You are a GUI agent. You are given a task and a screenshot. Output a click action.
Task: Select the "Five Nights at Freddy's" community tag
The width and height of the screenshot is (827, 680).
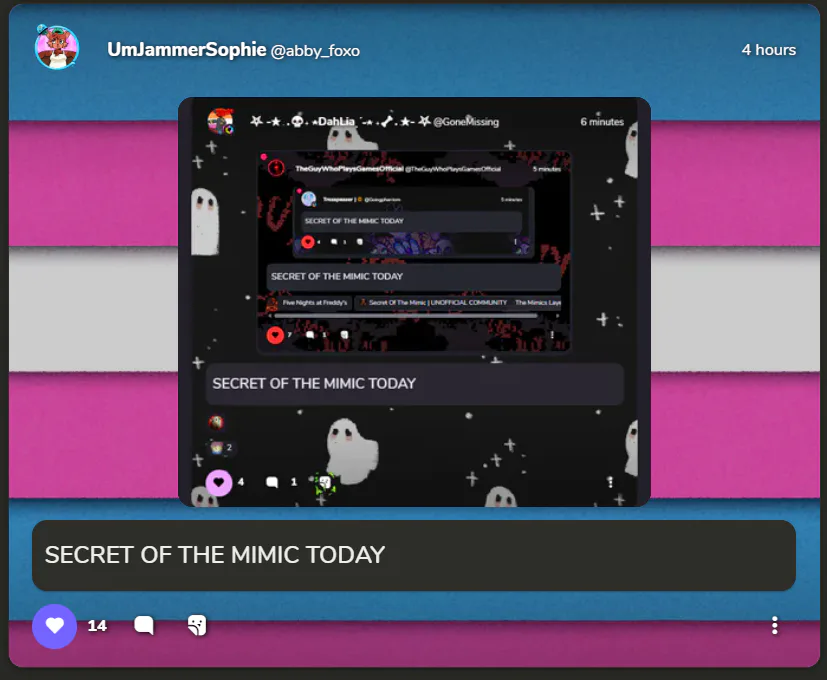307,302
